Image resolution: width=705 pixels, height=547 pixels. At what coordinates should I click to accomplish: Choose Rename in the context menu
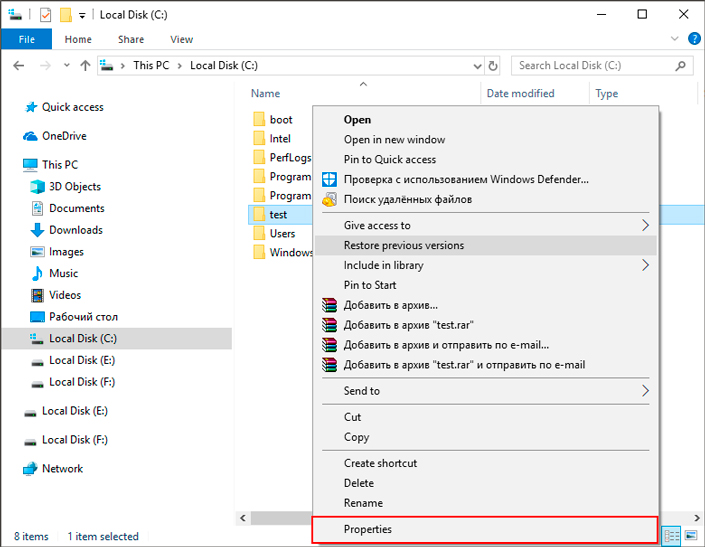tap(486, 503)
